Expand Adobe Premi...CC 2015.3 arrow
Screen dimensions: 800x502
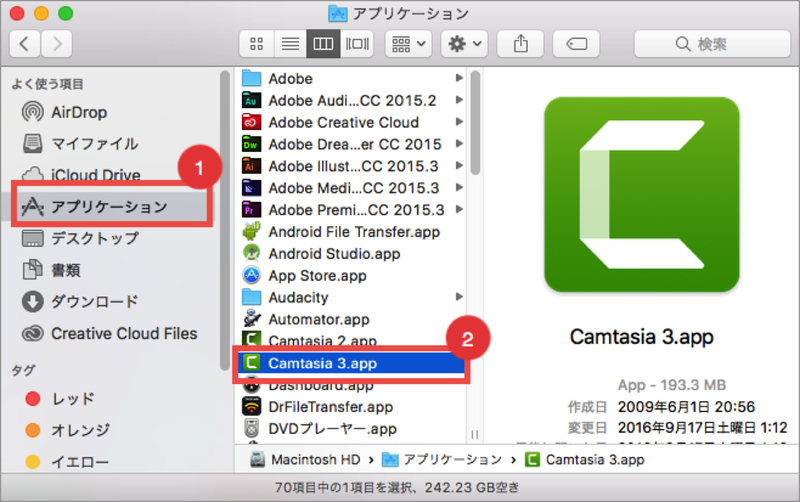(x=459, y=210)
